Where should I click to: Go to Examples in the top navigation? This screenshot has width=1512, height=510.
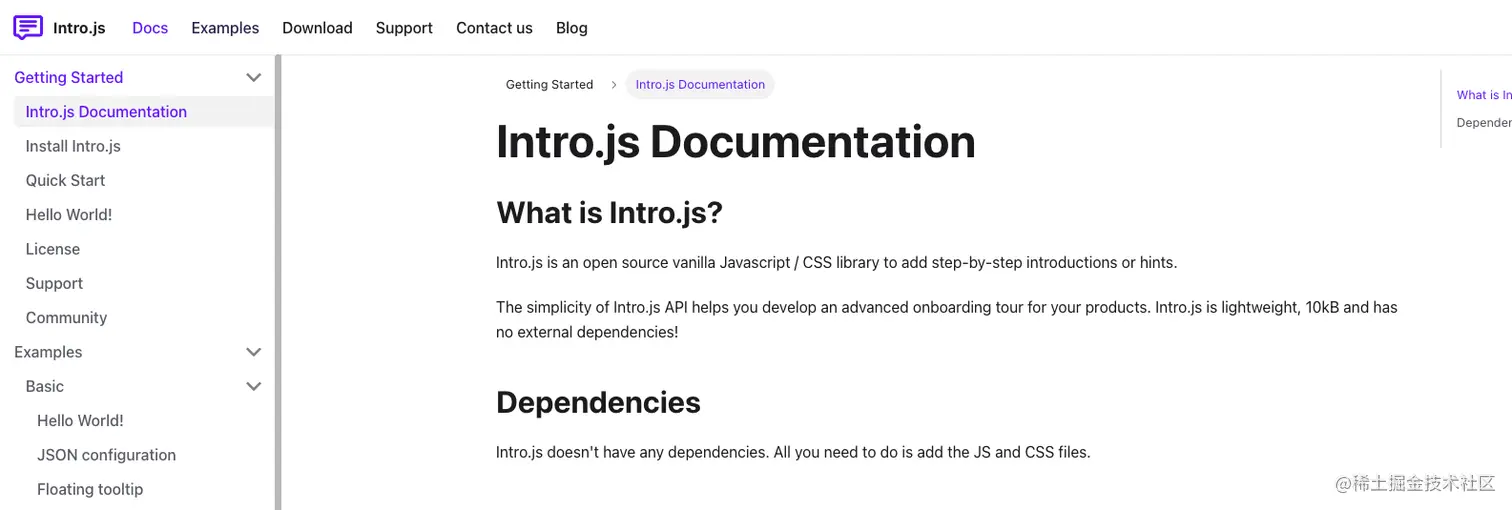[x=225, y=28]
